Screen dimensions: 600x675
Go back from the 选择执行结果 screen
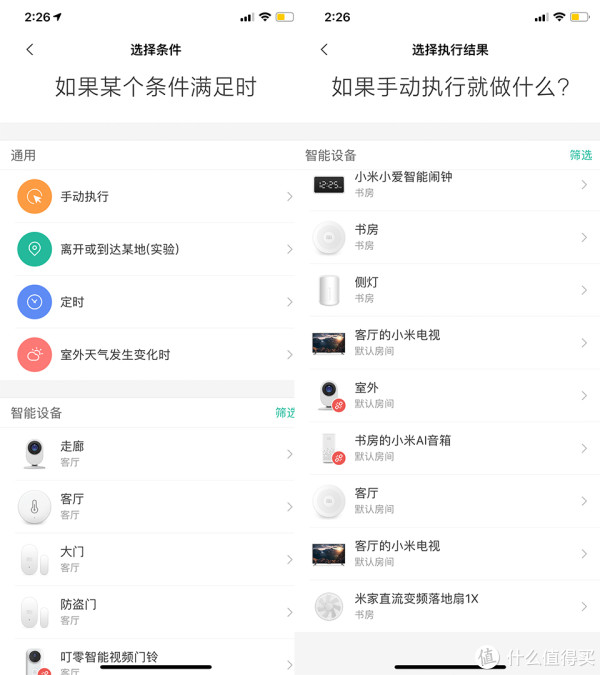[x=324, y=50]
